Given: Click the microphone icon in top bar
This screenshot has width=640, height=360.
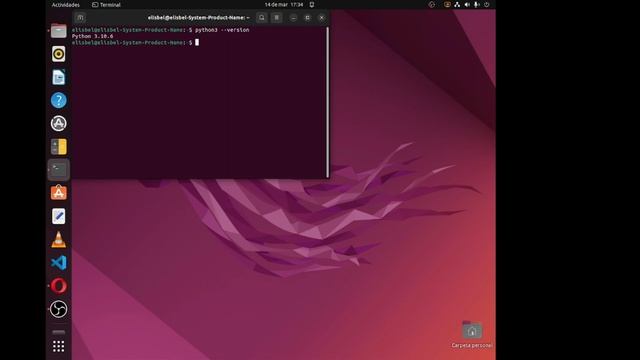Looking at the screenshot, I should tap(476, 5).
